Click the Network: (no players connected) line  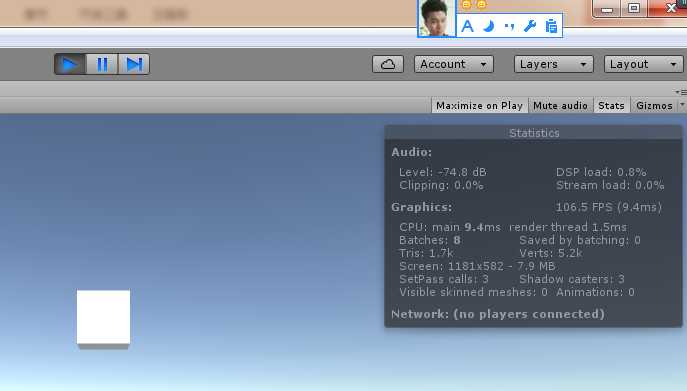[498, 314]
